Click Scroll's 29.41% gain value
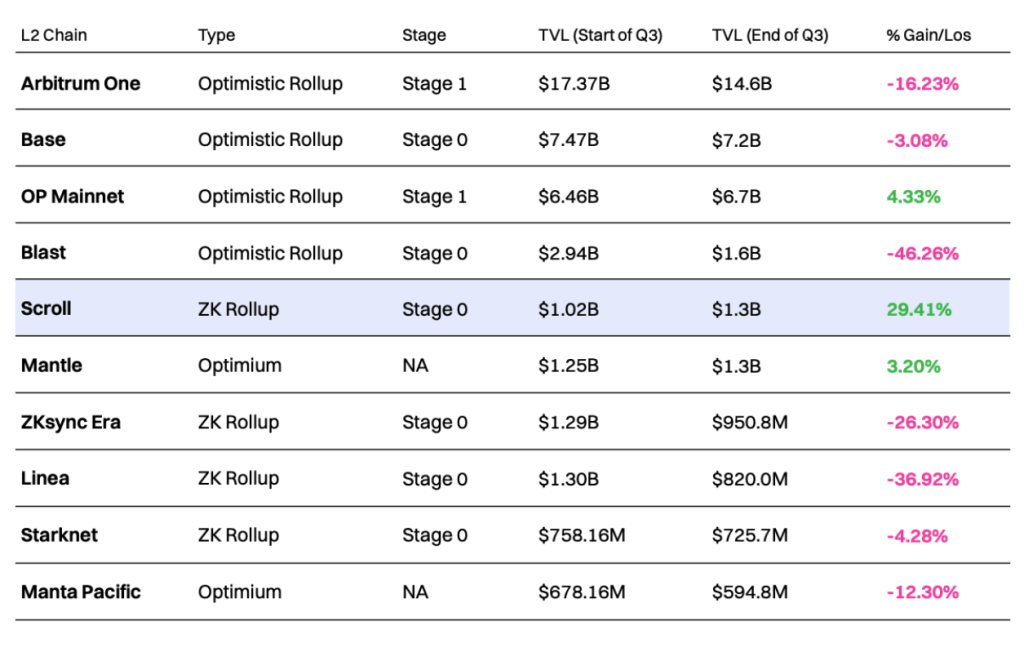The width and height of the screenshot is (1024, 647). 918,310
